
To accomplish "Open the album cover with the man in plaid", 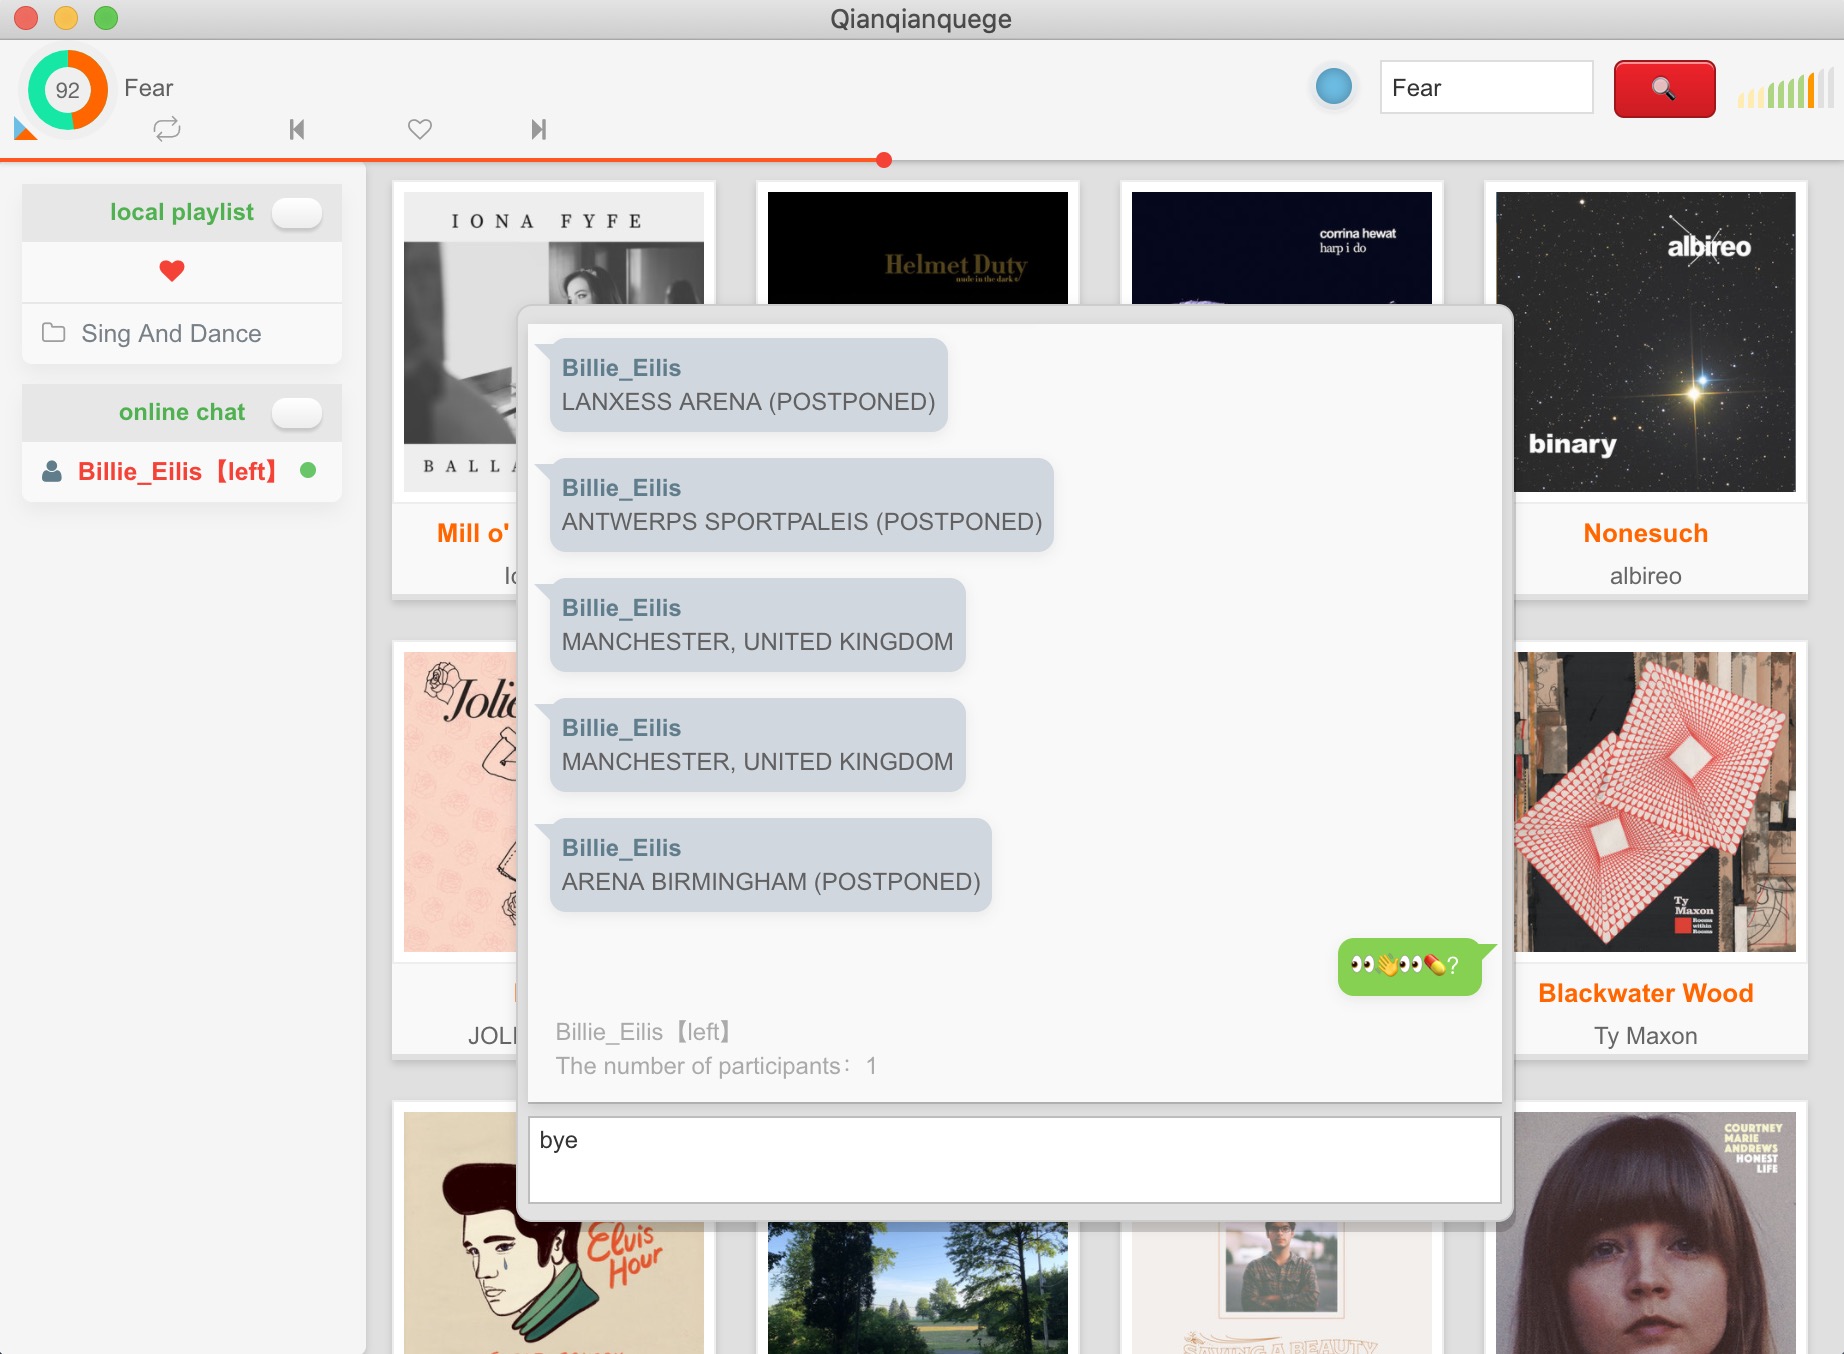I will pos(1282,1288).
